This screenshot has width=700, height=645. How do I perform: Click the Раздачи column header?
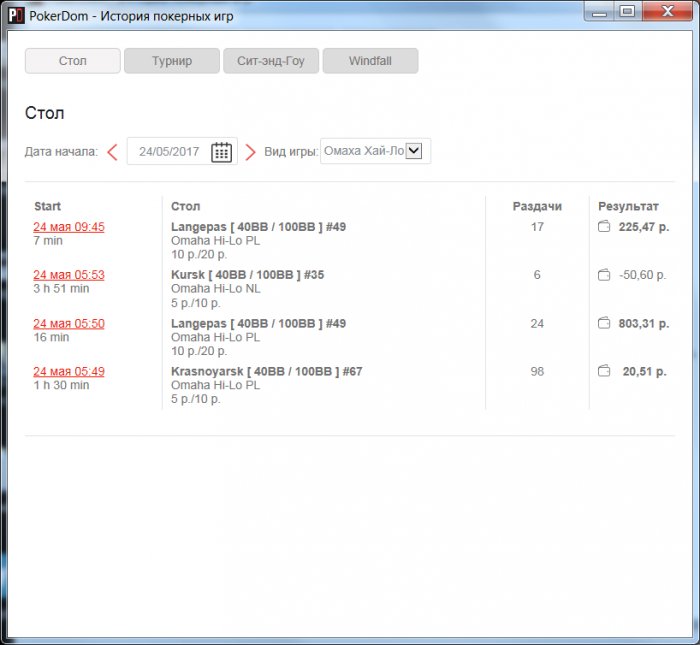point(537,206)
